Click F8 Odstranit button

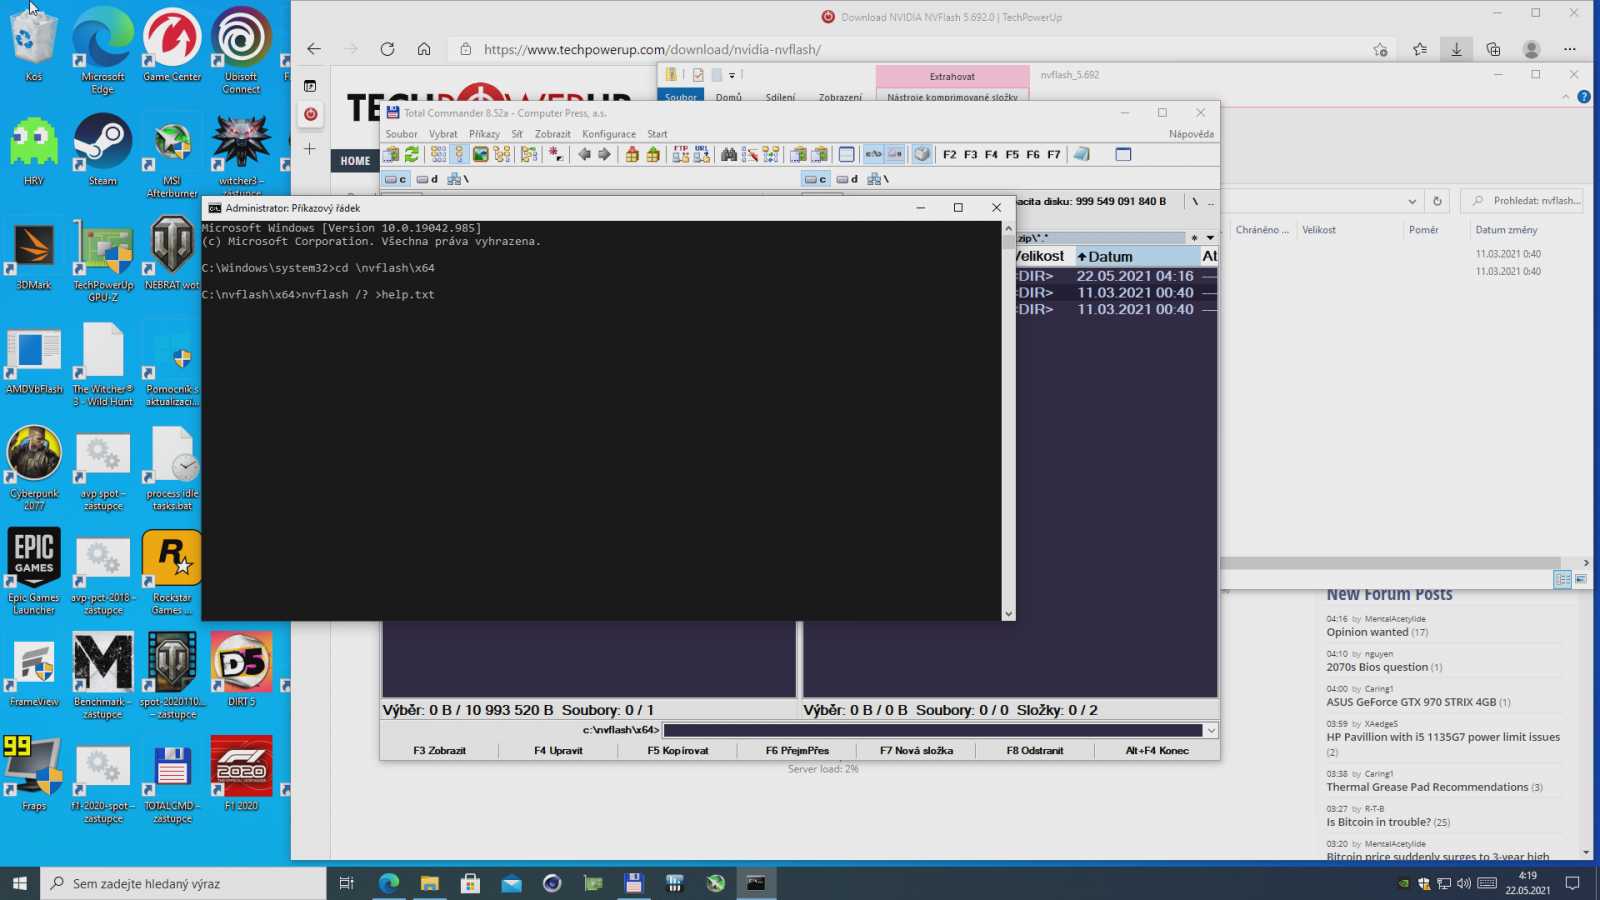point(1035,750)
